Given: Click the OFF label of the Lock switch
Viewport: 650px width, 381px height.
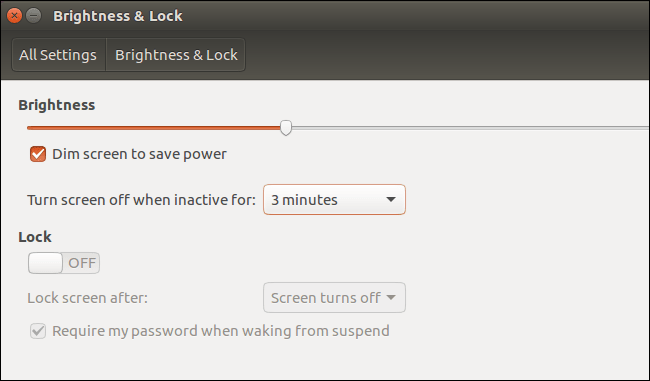Looking at the screenshot, I should 82,263.
